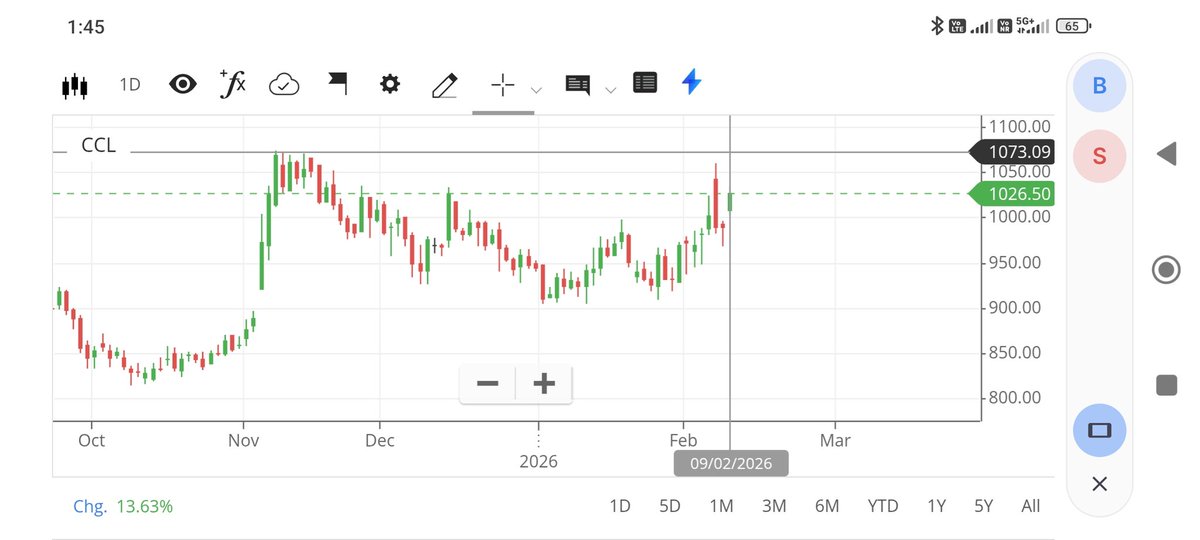The image size is (1200, 540).
Task: Tap the Bluetooth status icon
Action: [x=937, y=27]
